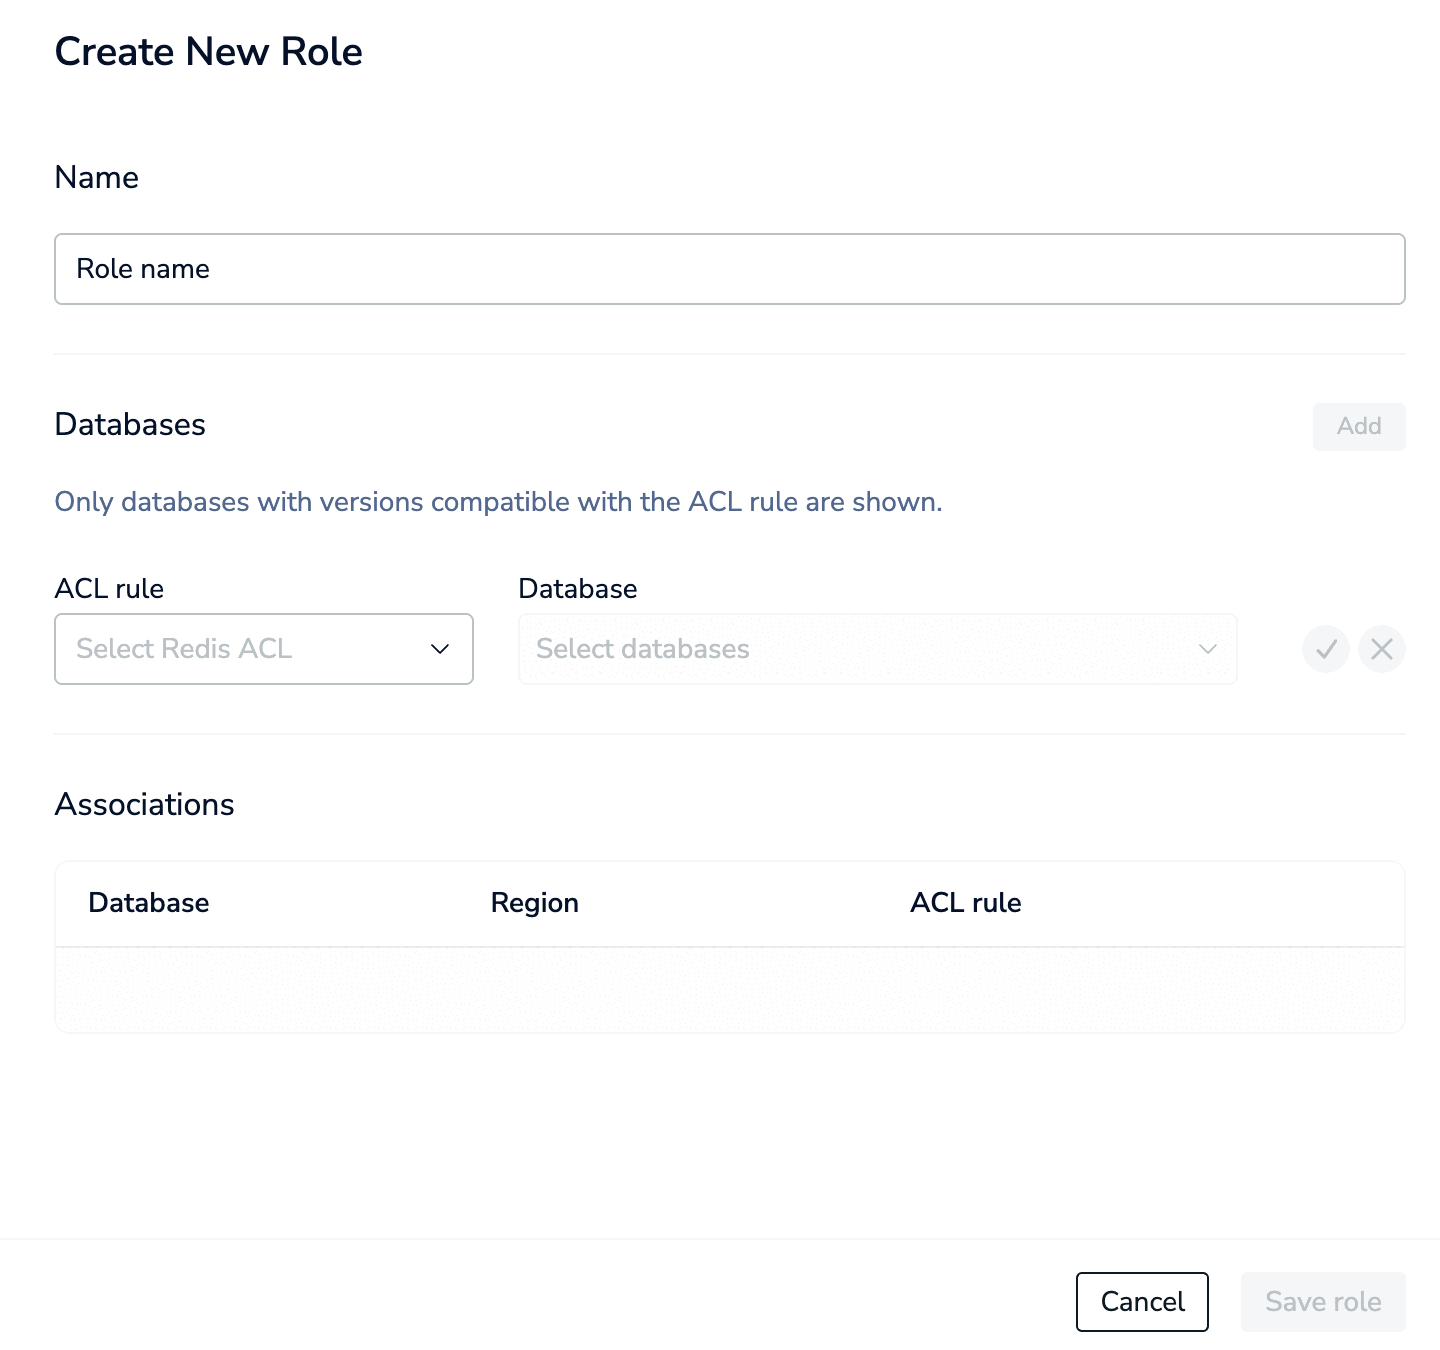Select the Region column header
The height and width of the screenshot is (1350, 1440).
click(x=534, y=903)
